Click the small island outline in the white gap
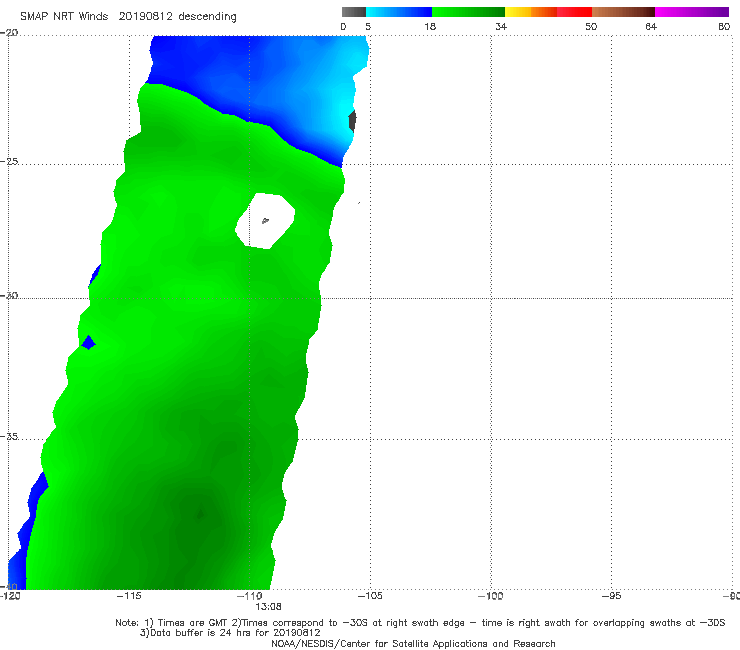Viewport: 740px width, 650px height. tap(265, 220)
